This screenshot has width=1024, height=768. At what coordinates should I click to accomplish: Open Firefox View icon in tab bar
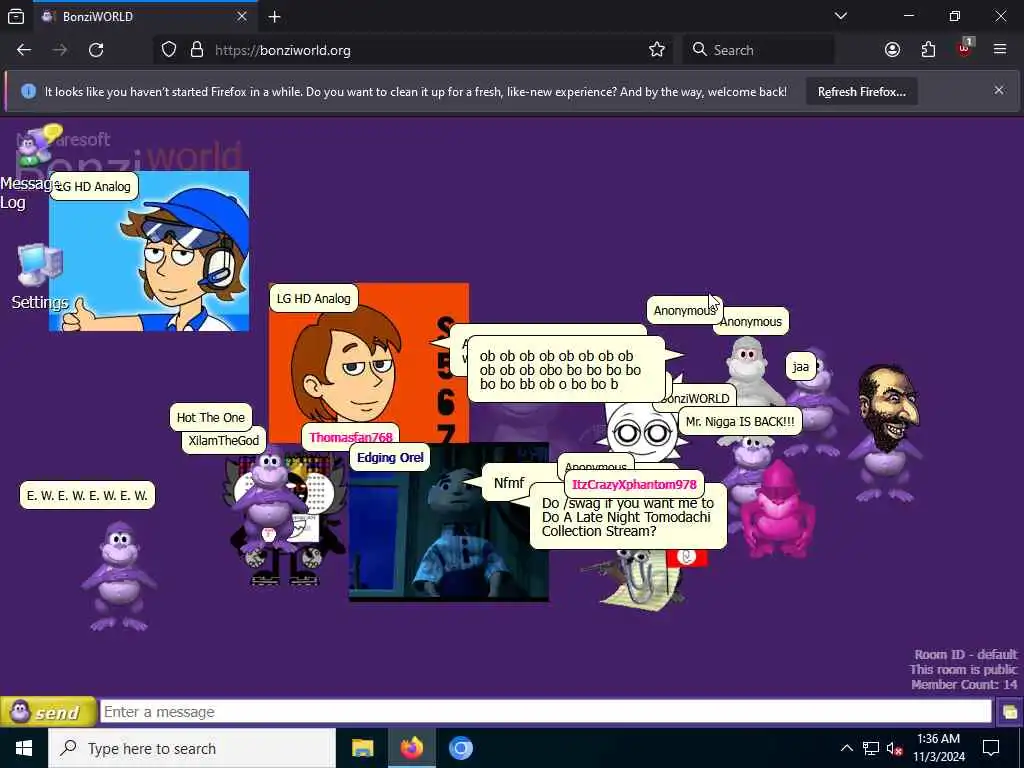click(16, 17)
